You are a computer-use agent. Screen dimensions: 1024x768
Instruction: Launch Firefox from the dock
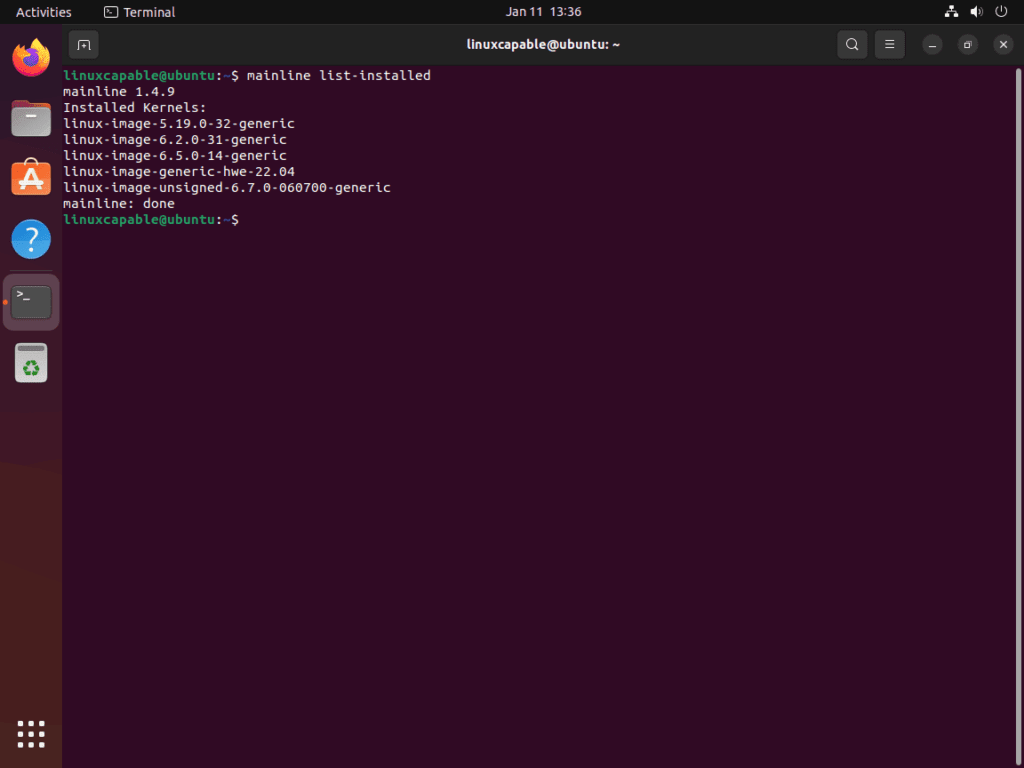(30, 58)
